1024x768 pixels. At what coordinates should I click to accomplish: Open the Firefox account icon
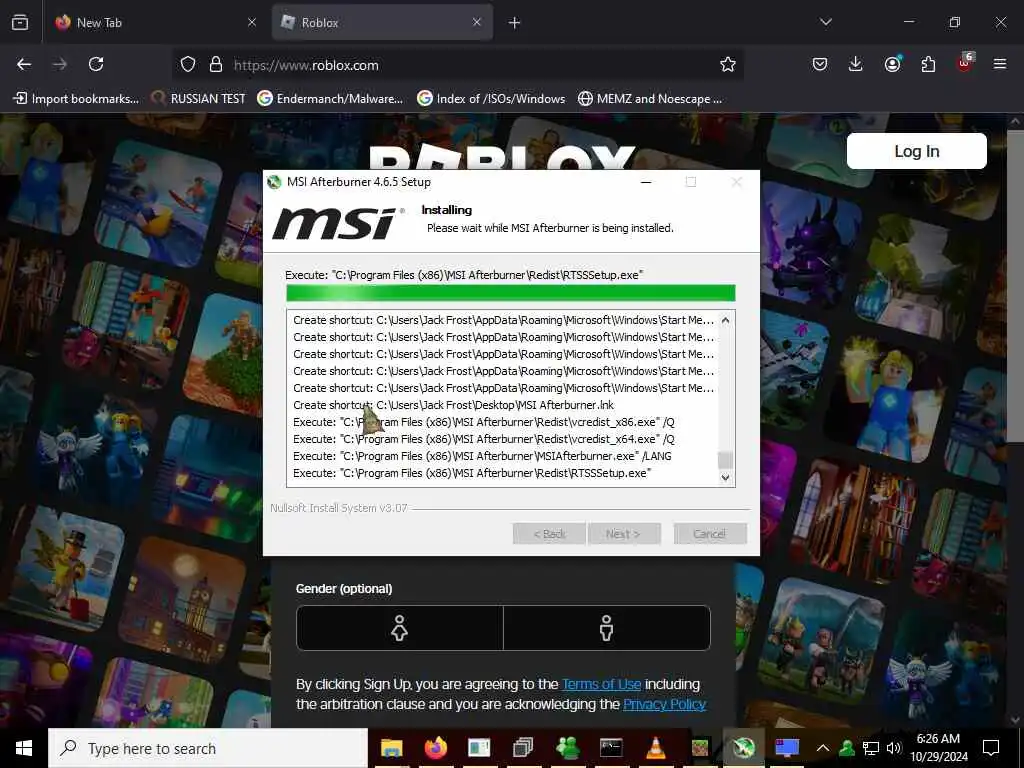(x=892, y=64)
